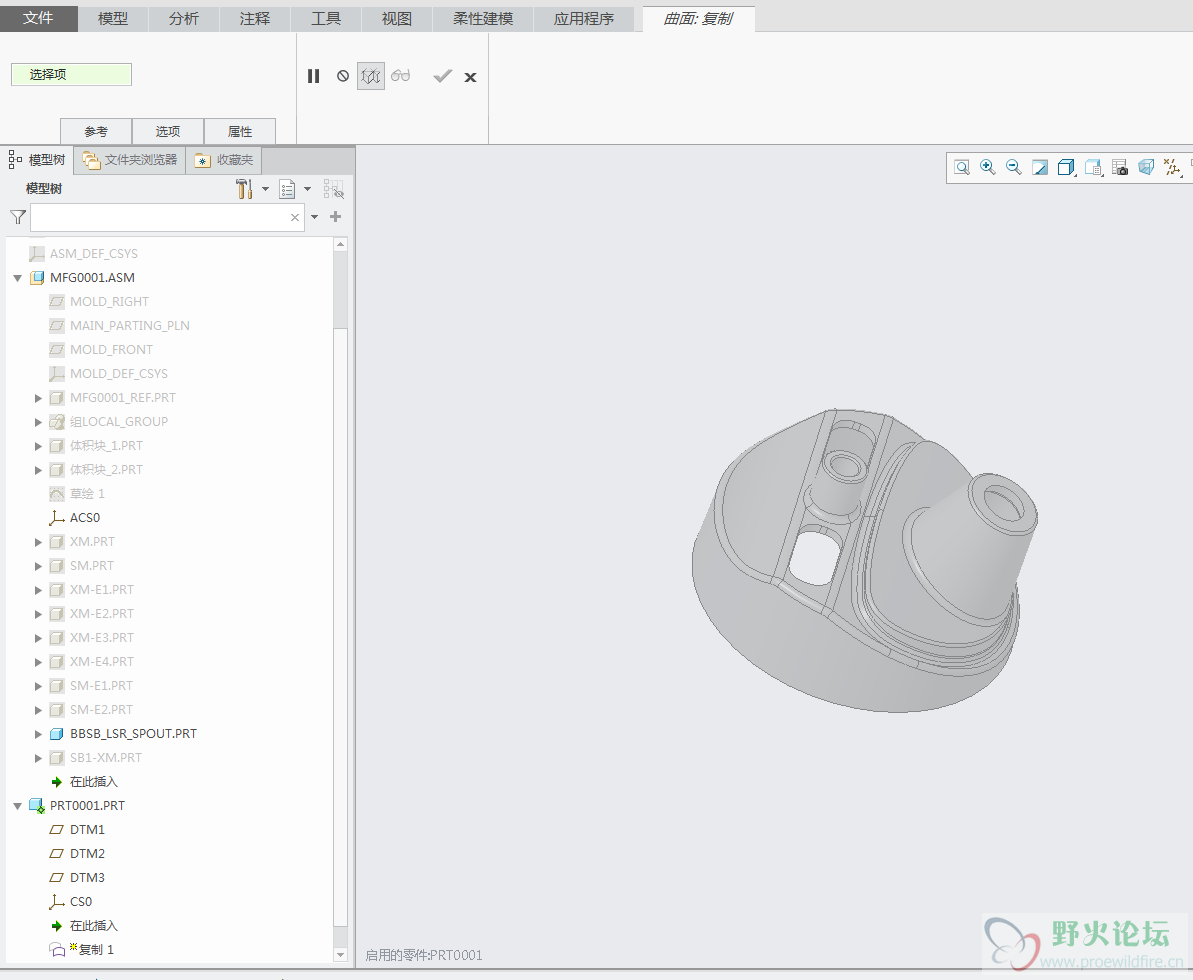Click the no-preview icon in dashboard

(x=343, y=76)
